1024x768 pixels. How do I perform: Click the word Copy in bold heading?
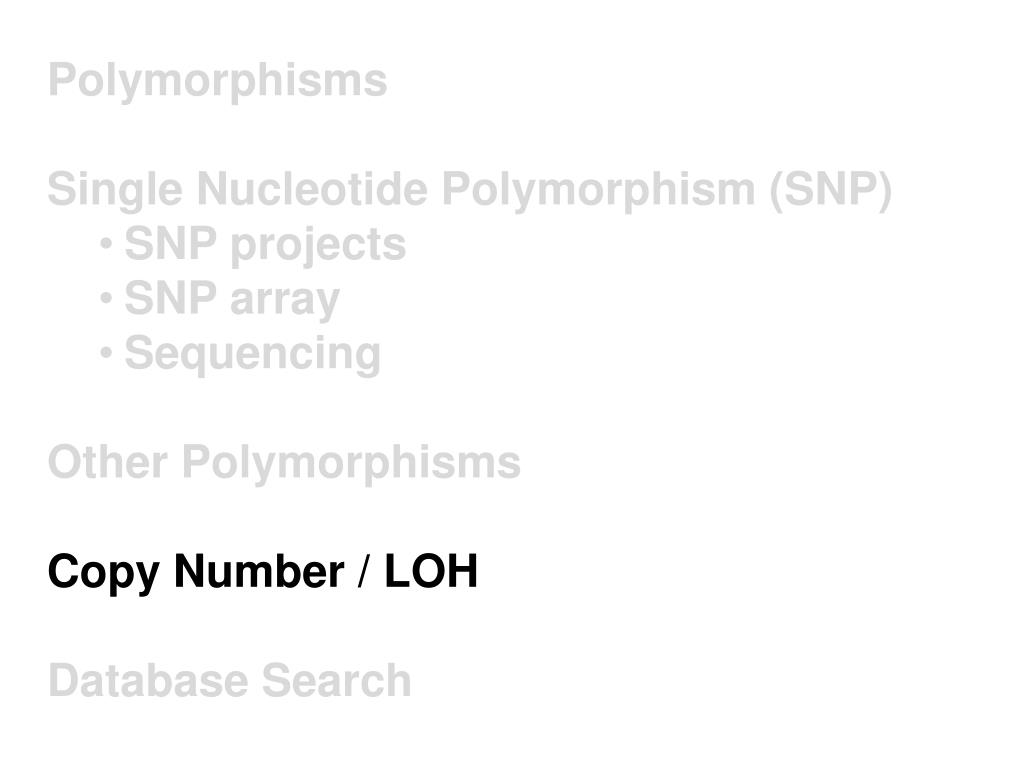pyautogui.click(x=104, y=574)
